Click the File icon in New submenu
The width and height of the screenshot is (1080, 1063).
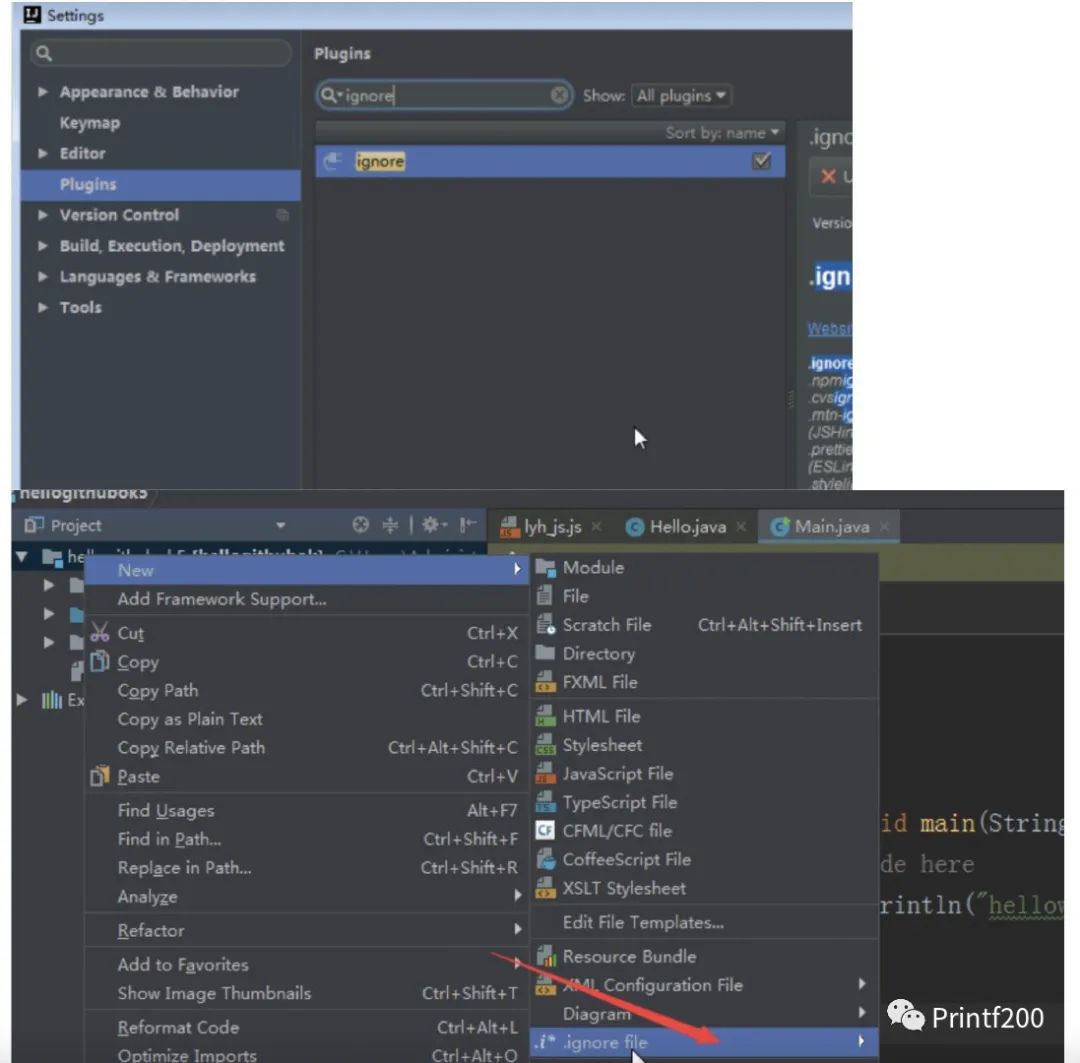[x=545, y=596]
